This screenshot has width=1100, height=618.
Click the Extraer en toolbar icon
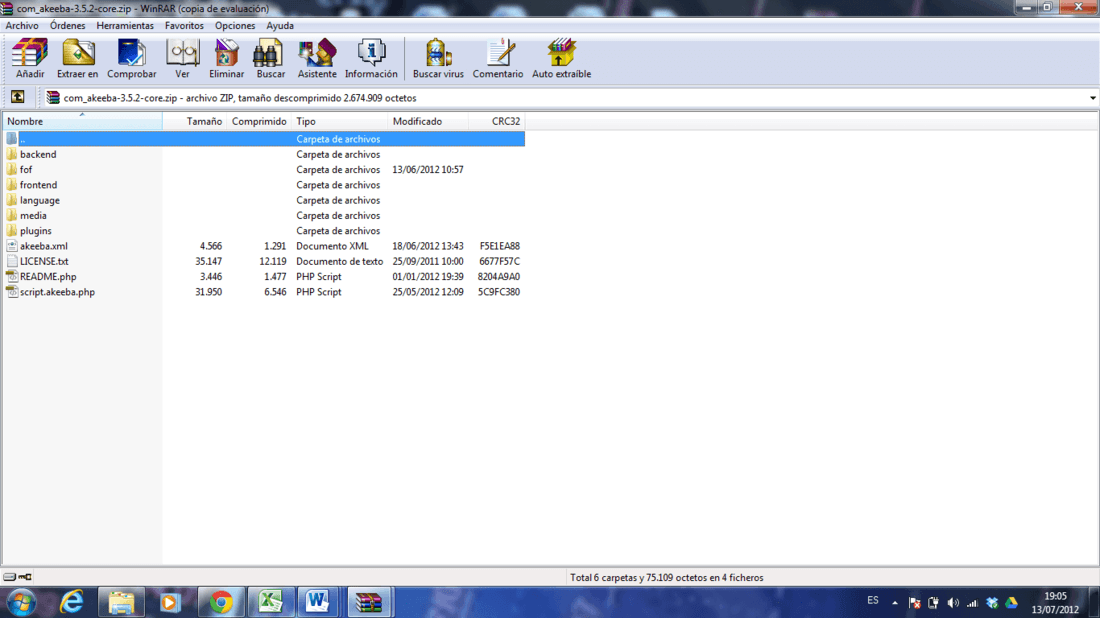pyautogui.click(x=77, y=53)
